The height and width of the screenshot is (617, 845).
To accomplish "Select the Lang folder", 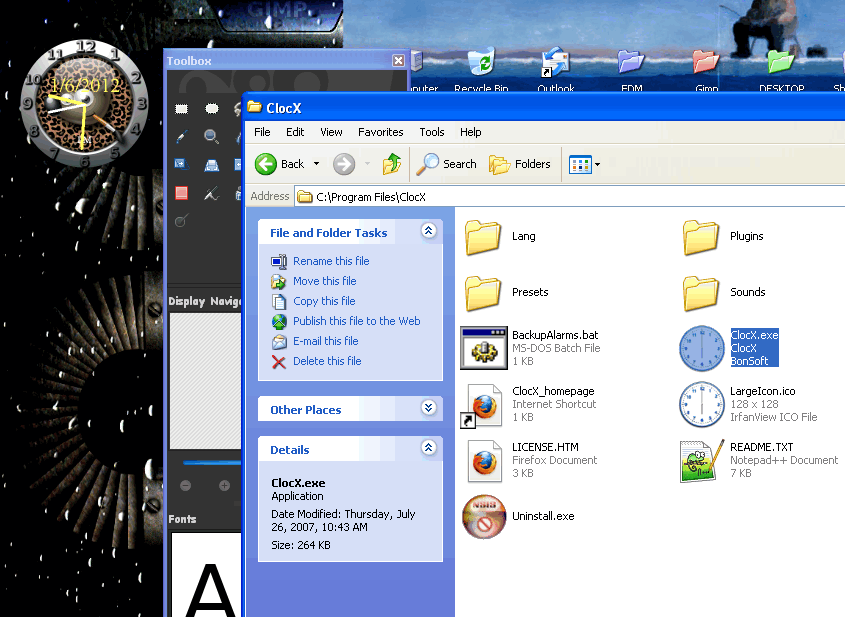I will pyautogui.click(x=483, y=237).
